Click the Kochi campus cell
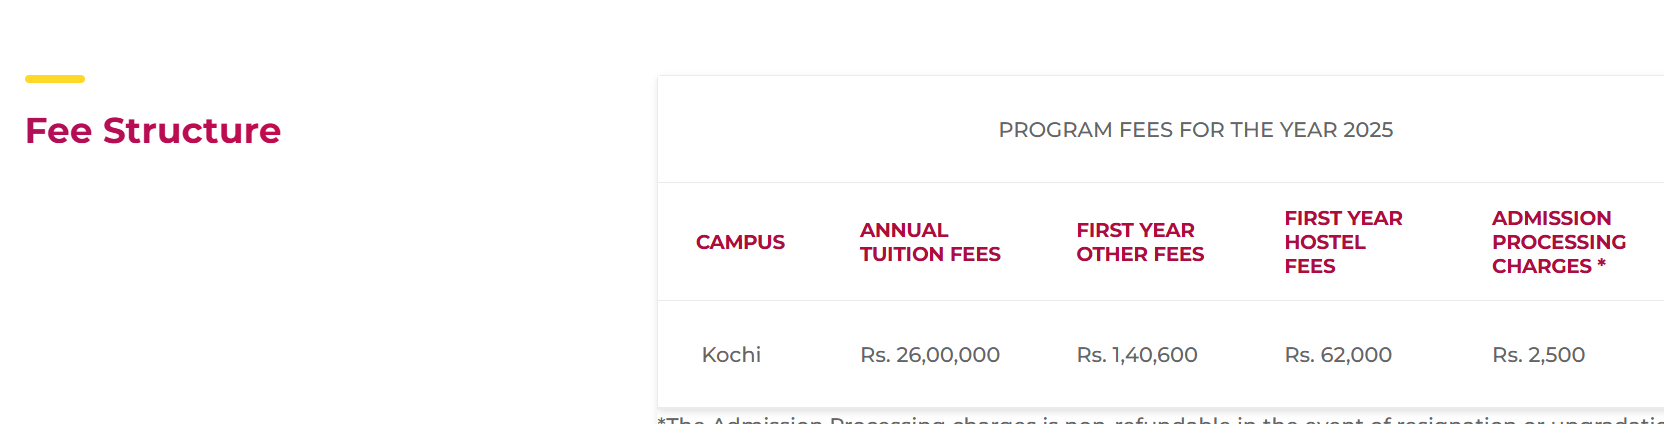The image size is (1664, 424). pyautogui.click(x=731, y=355)
